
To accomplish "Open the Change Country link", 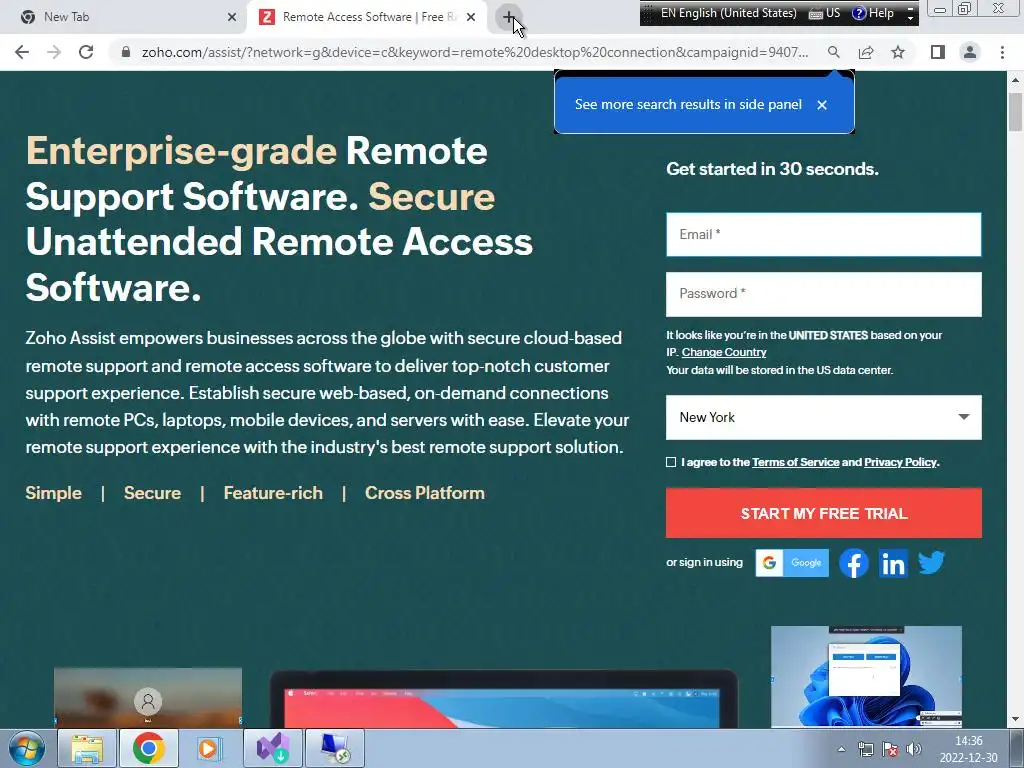I will [x=724, y=352].
